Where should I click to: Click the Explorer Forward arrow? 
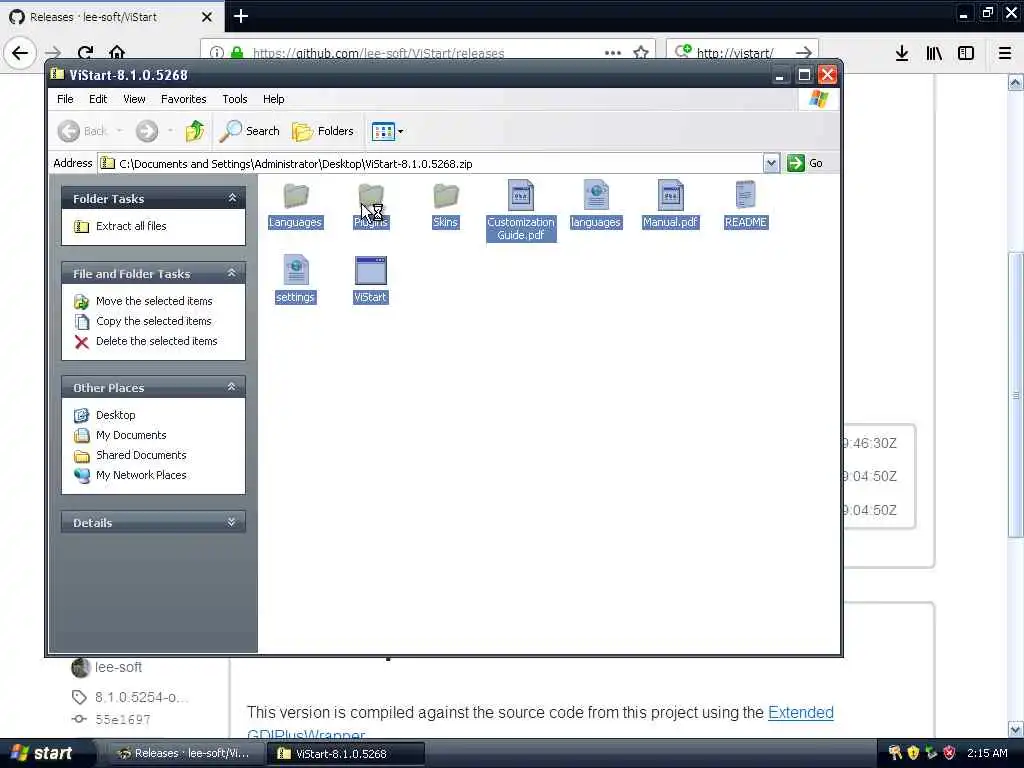click(147, 131)
